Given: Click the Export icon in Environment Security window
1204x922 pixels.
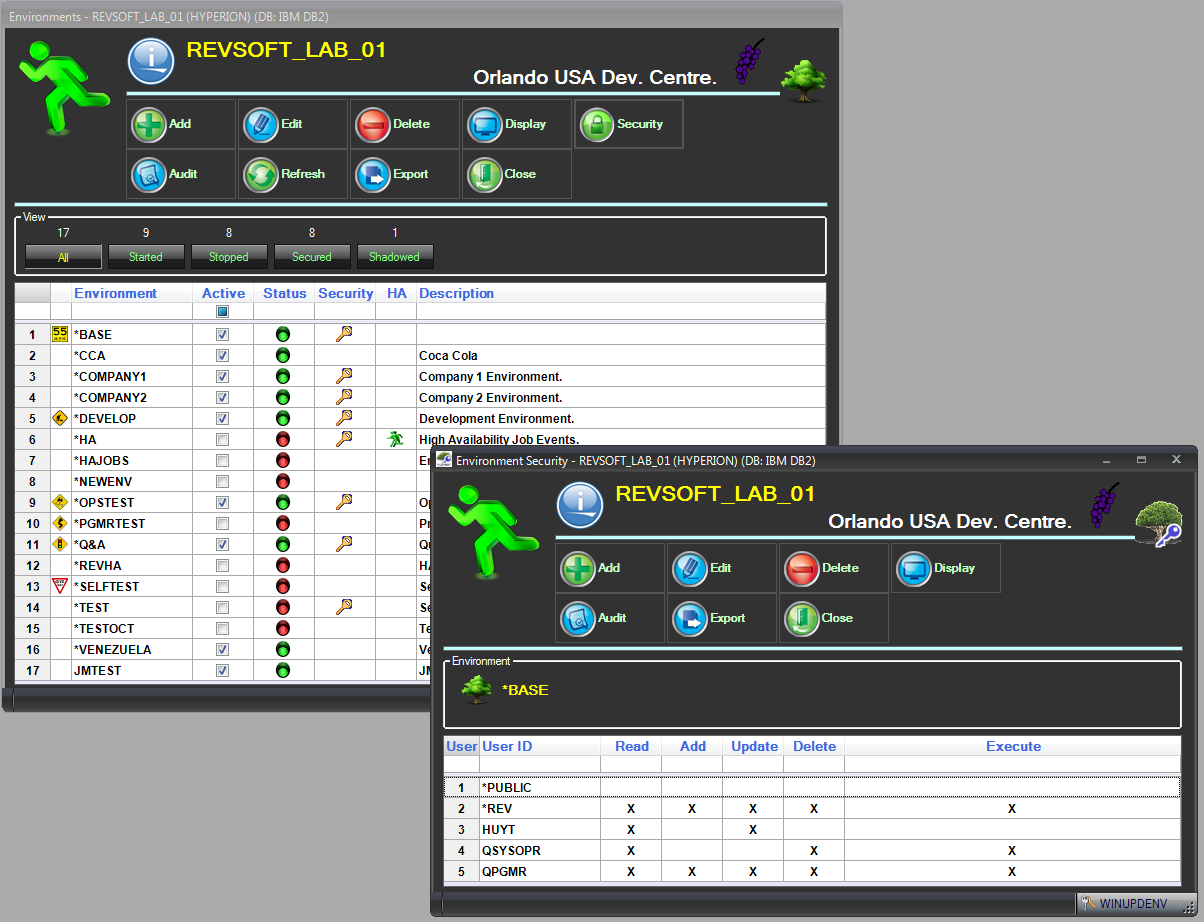Looking at the screenshot, I should click(x=689, y=619).
